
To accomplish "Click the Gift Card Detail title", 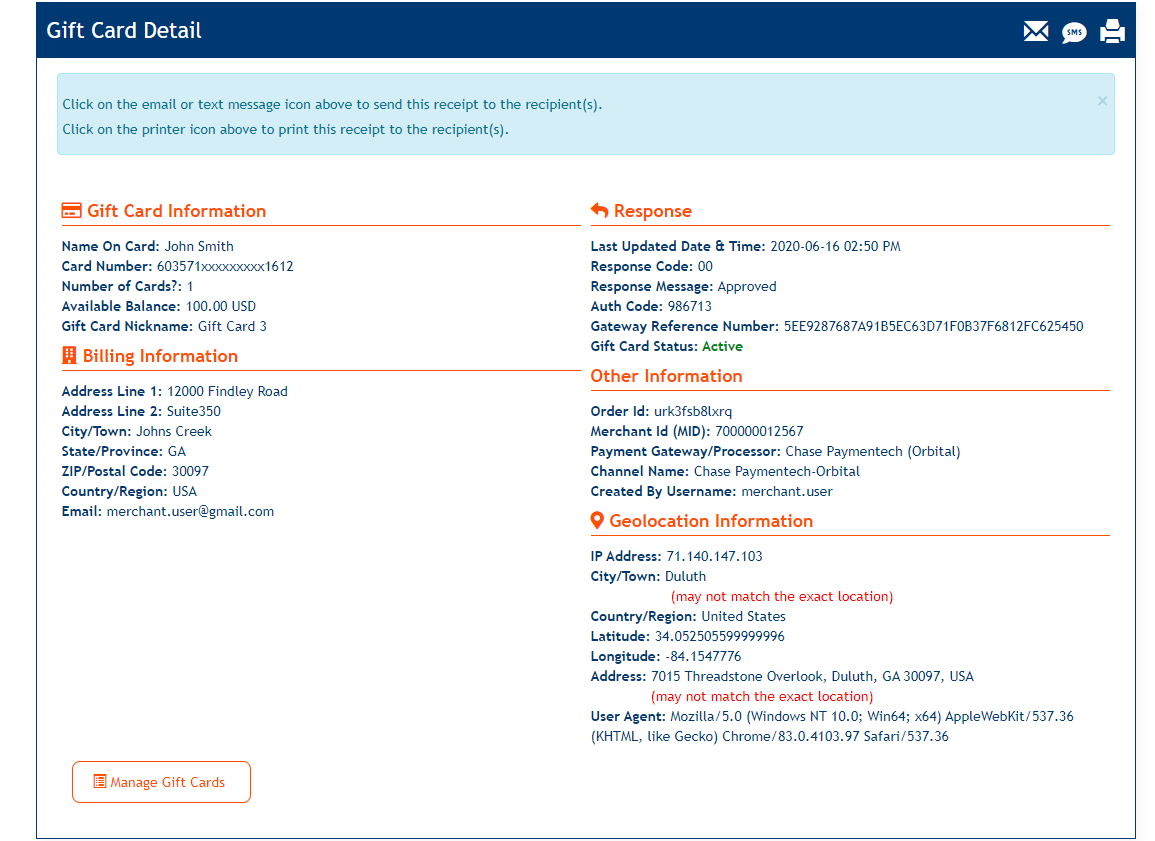I will tap(124, 31).
